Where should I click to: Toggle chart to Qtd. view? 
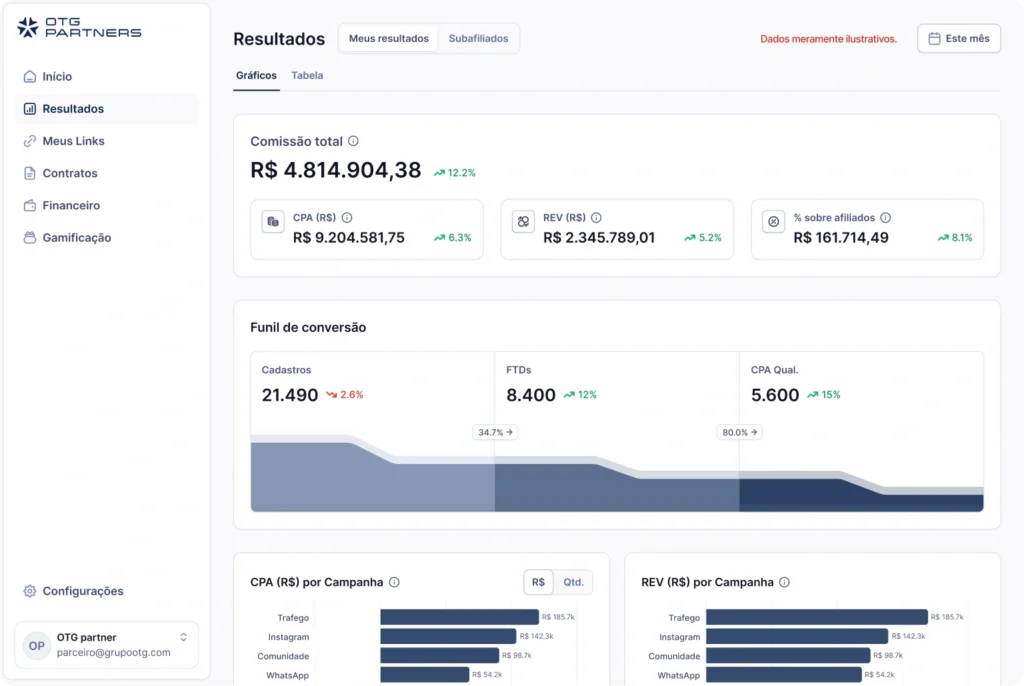coord(573,582)
